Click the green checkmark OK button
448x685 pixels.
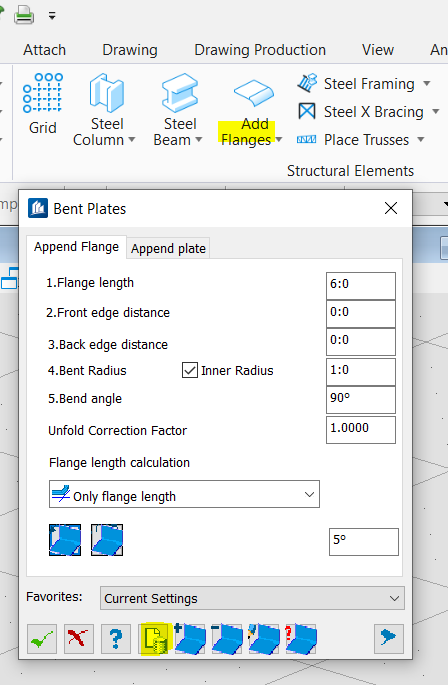coord(42,639)
